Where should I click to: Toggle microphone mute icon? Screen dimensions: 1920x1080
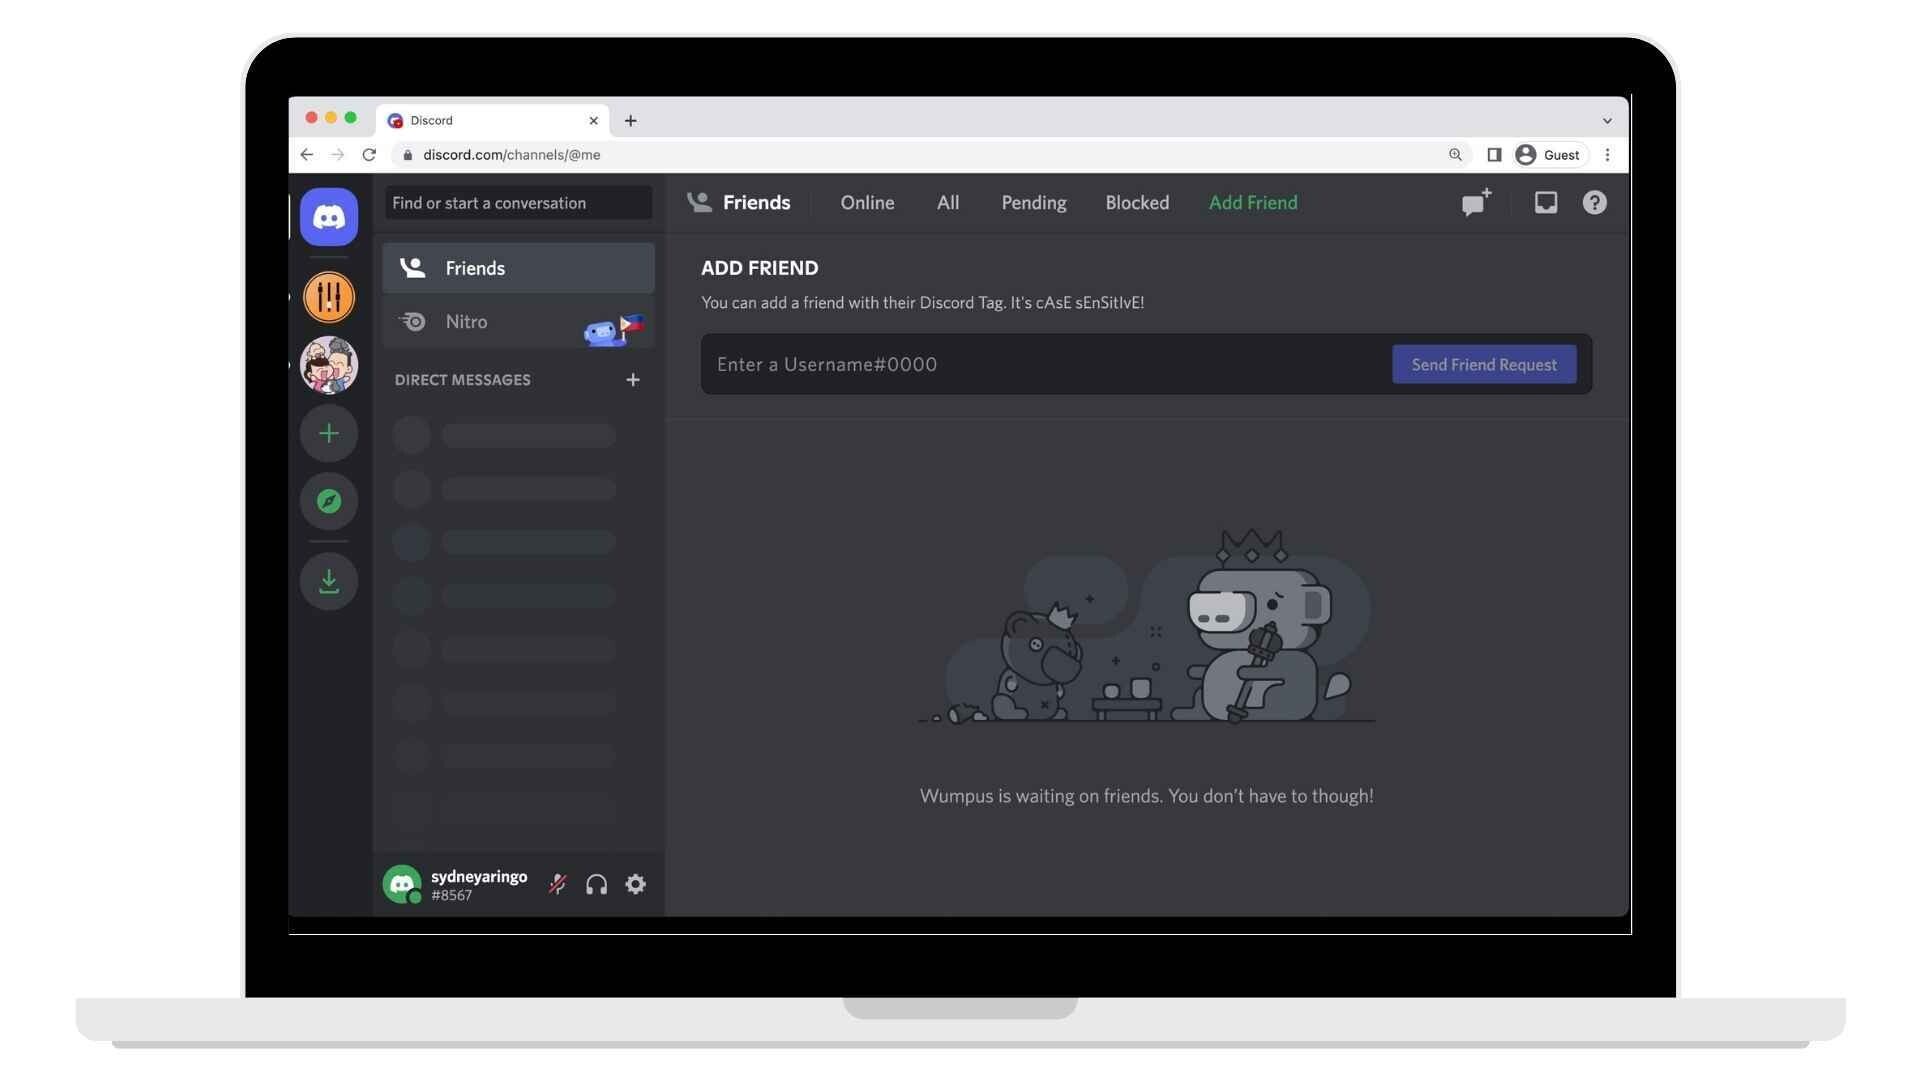(556, 884)
